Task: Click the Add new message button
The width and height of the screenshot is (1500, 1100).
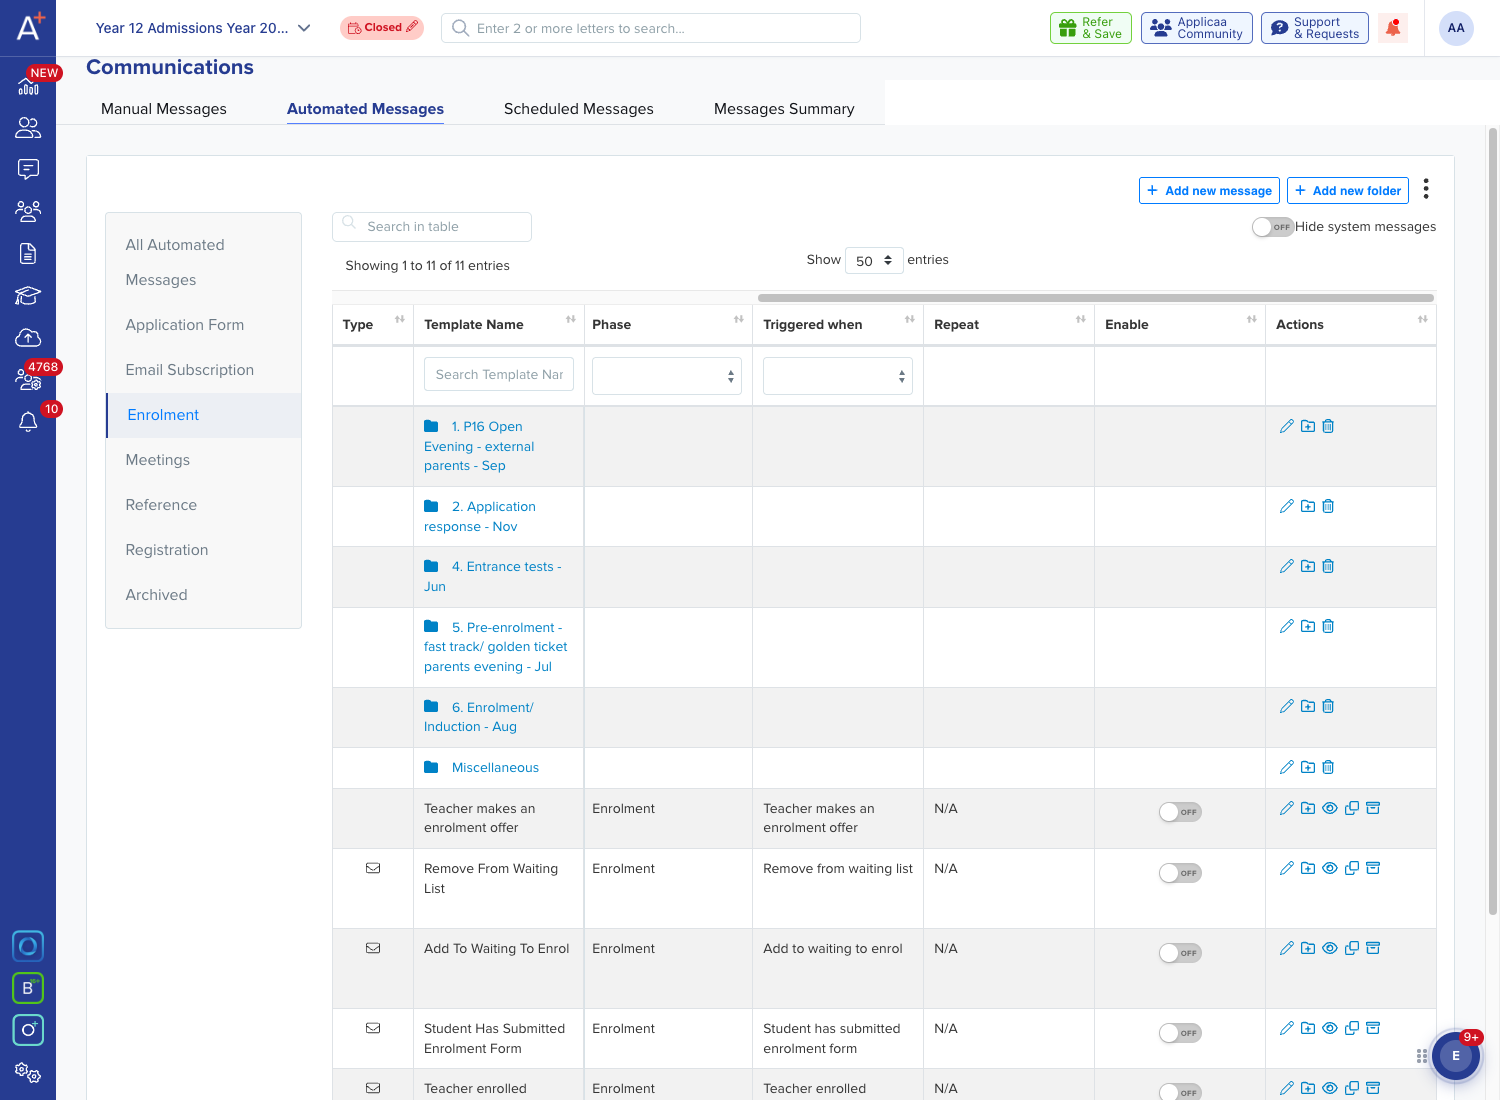Action: pyautogui.click(x=1209, y=190)
